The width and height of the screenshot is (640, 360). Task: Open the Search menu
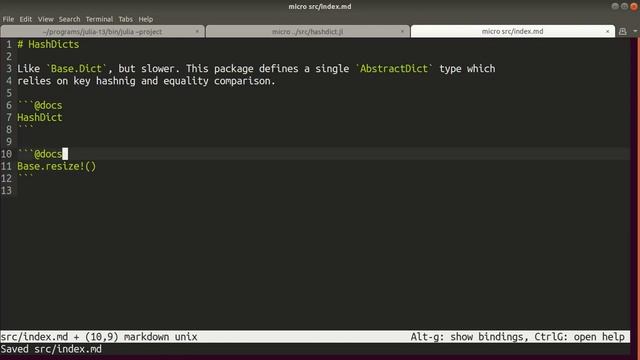(x=69, y=19)
